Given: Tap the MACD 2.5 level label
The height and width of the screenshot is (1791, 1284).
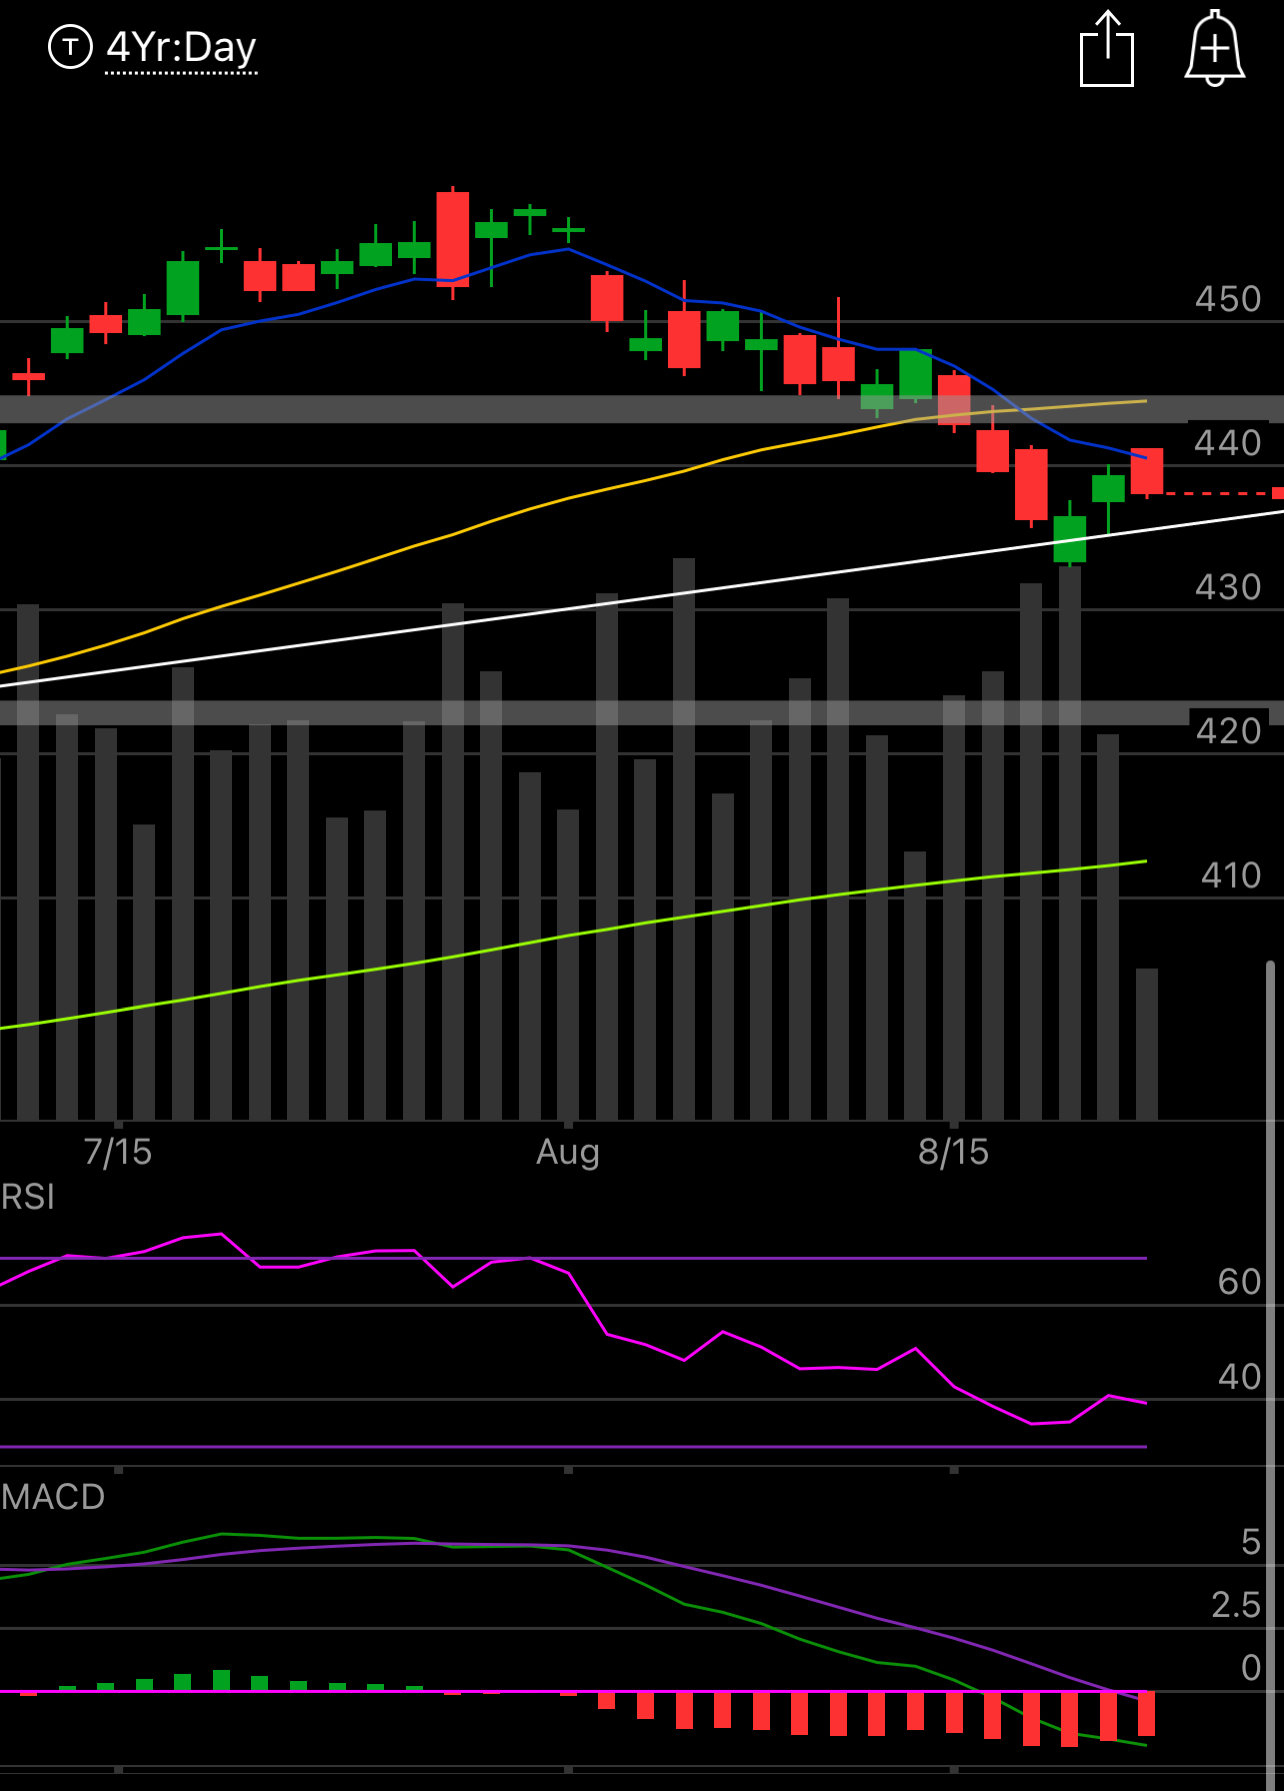Looking at the screenshot, I should [x=1237, y=1605].
